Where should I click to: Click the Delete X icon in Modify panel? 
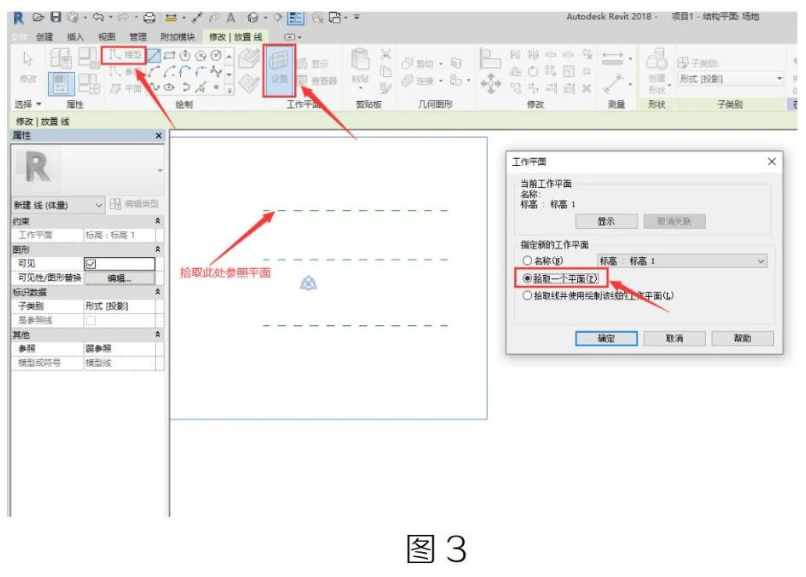pyautogui.click(x=587, y=88)
